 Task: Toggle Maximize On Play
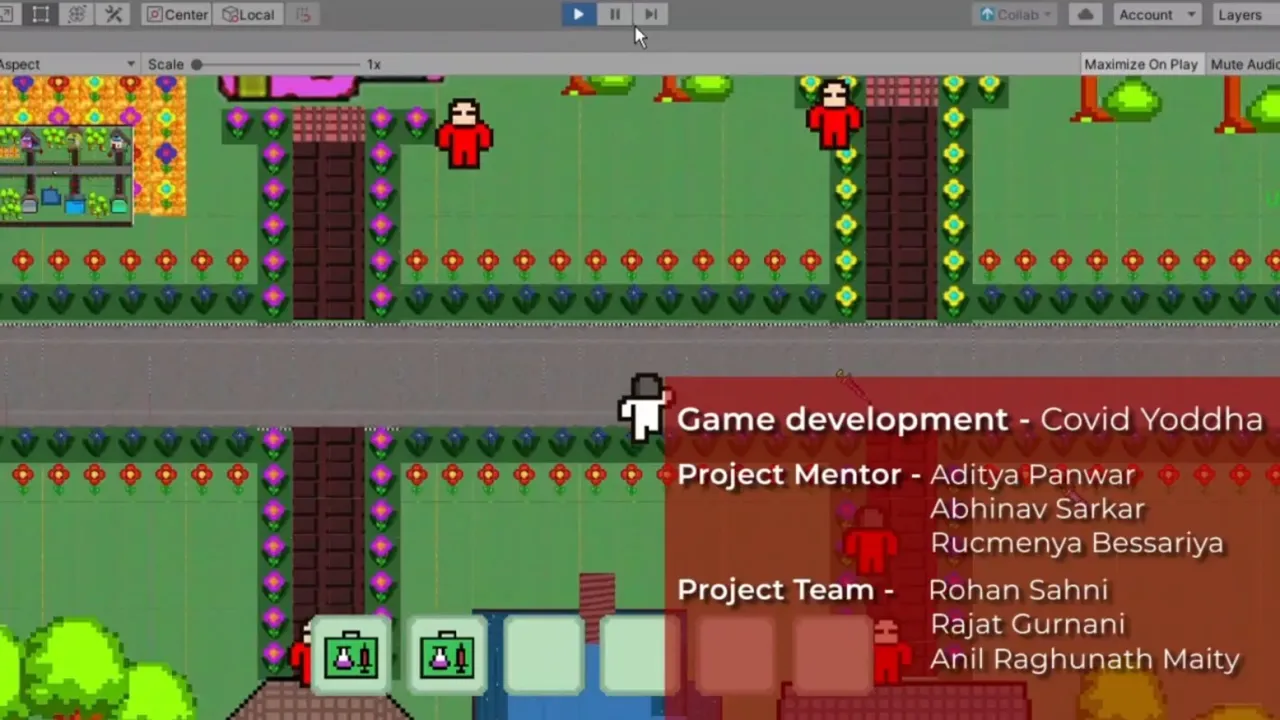[x=1141, y=64]
